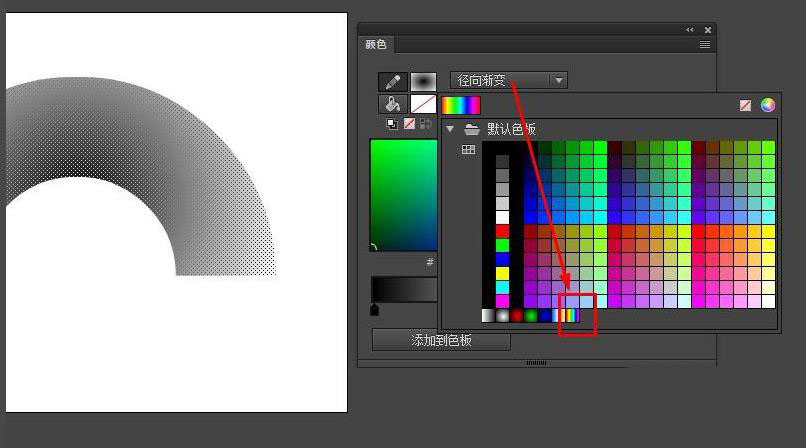
Task: Click the rainbow gradient preview in swatch popup
Action: coord(461,105)
